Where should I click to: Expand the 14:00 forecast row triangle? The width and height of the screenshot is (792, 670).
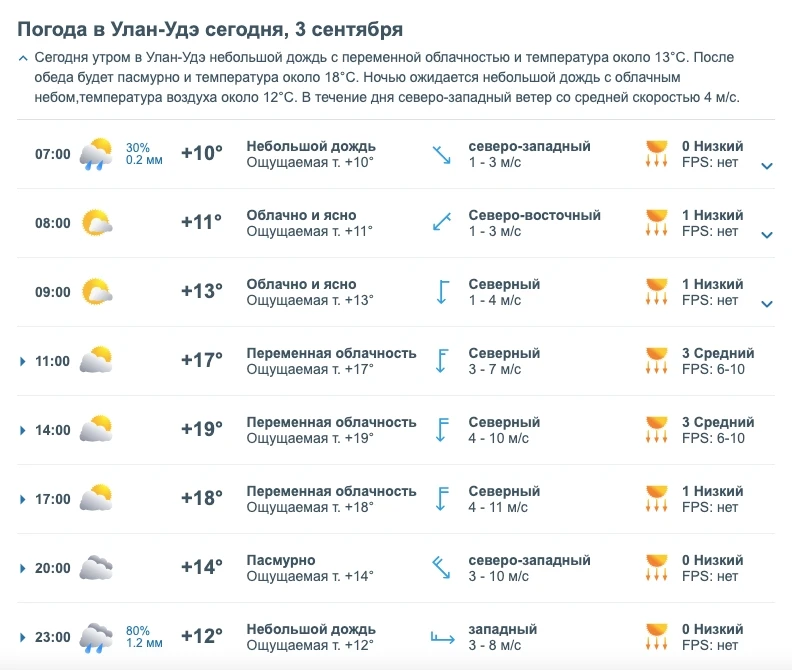tap(22, 430)
